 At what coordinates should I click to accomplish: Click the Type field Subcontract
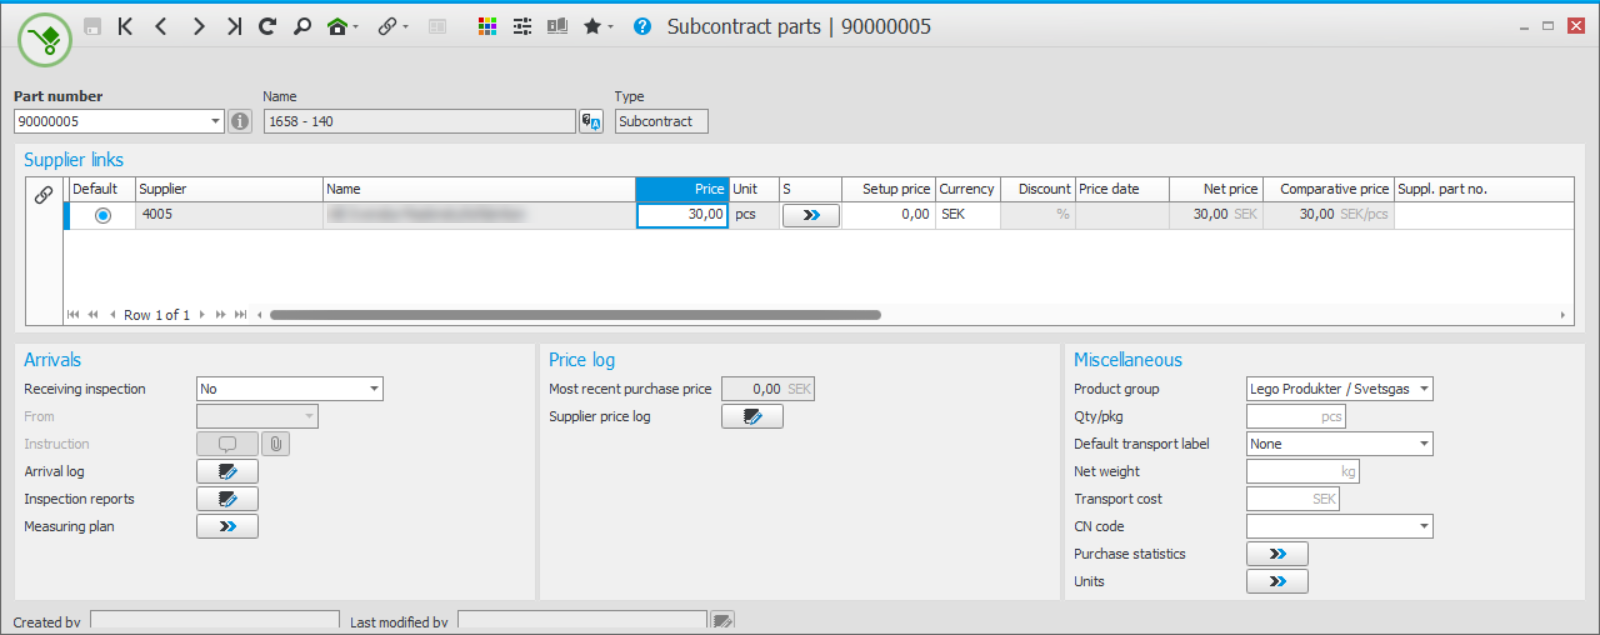[661, 121]
